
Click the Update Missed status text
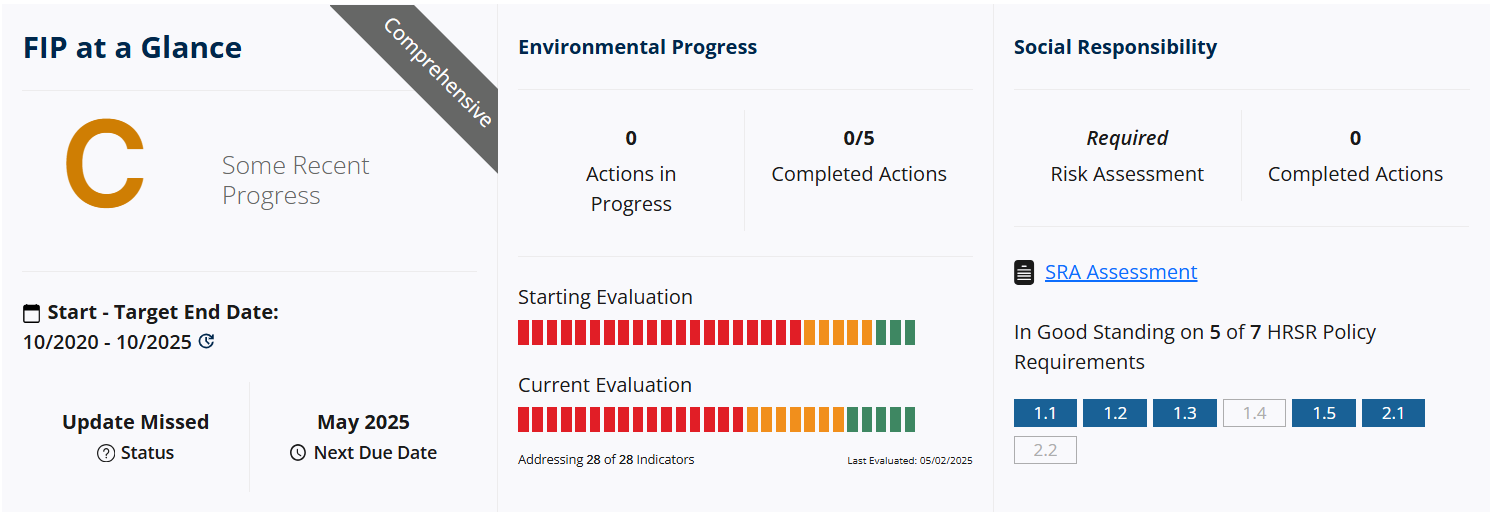tap(135, 422)
